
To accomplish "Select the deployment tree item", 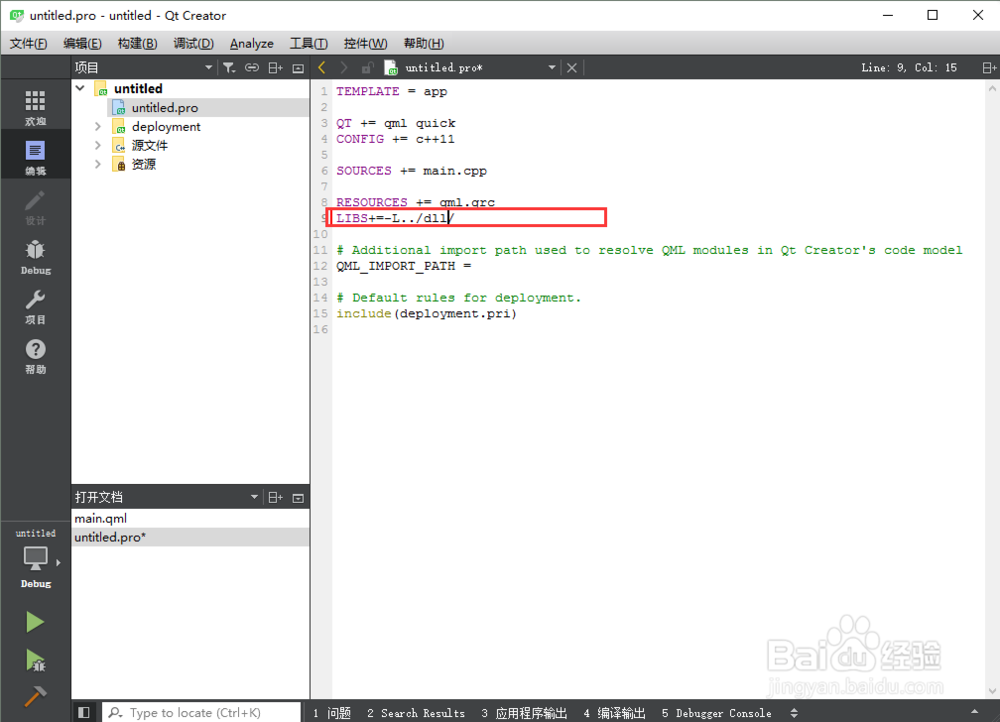I will pyautogui.click(x=166, y=126).
